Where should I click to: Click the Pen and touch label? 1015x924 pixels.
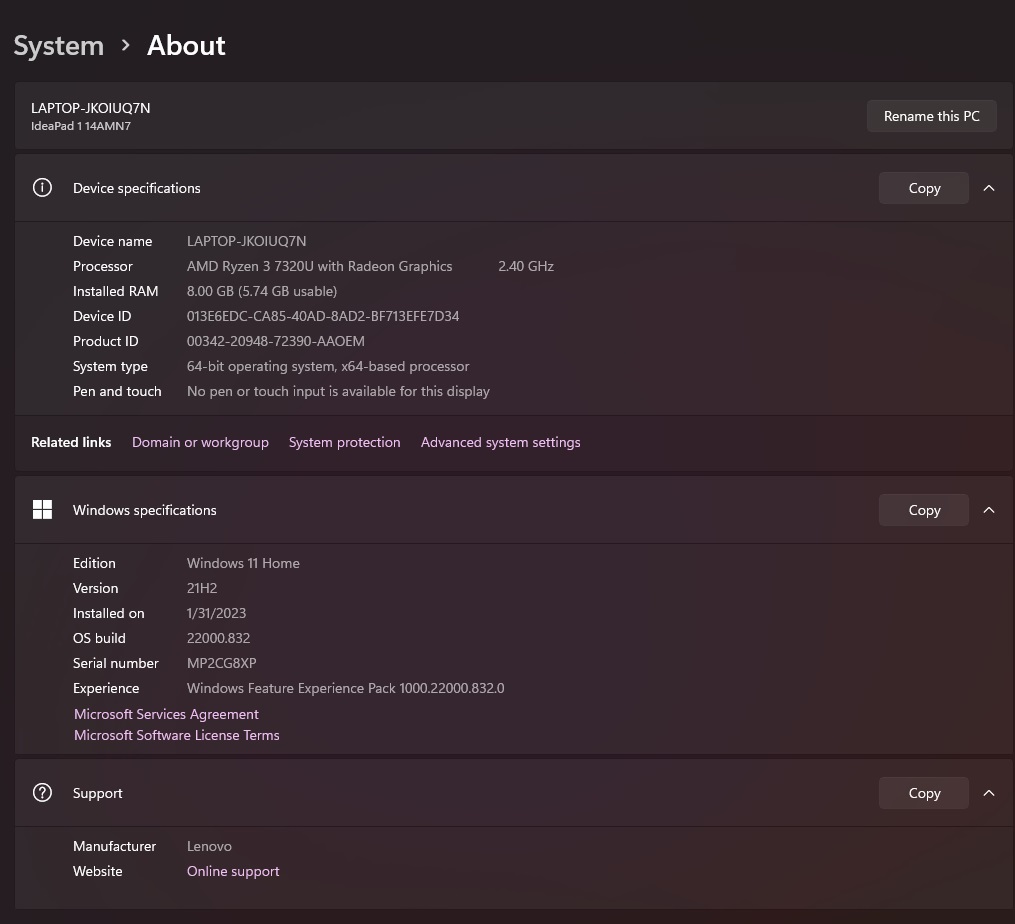click(117, 391)
